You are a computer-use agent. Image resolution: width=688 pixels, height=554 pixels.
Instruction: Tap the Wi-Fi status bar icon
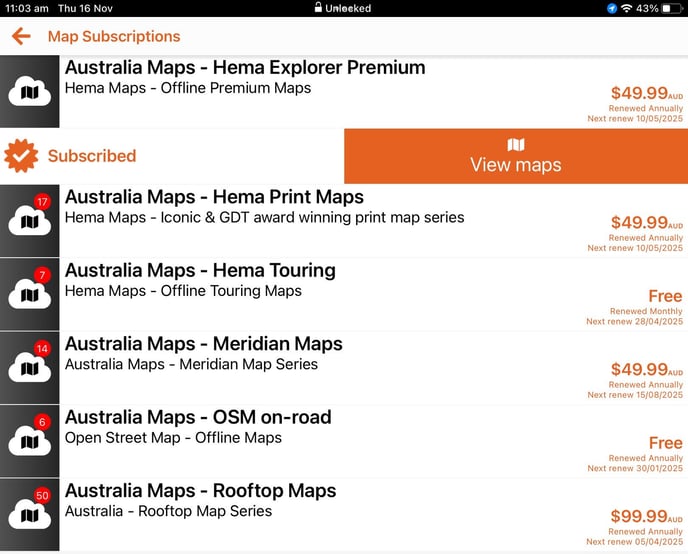click(x=627, y=8)
